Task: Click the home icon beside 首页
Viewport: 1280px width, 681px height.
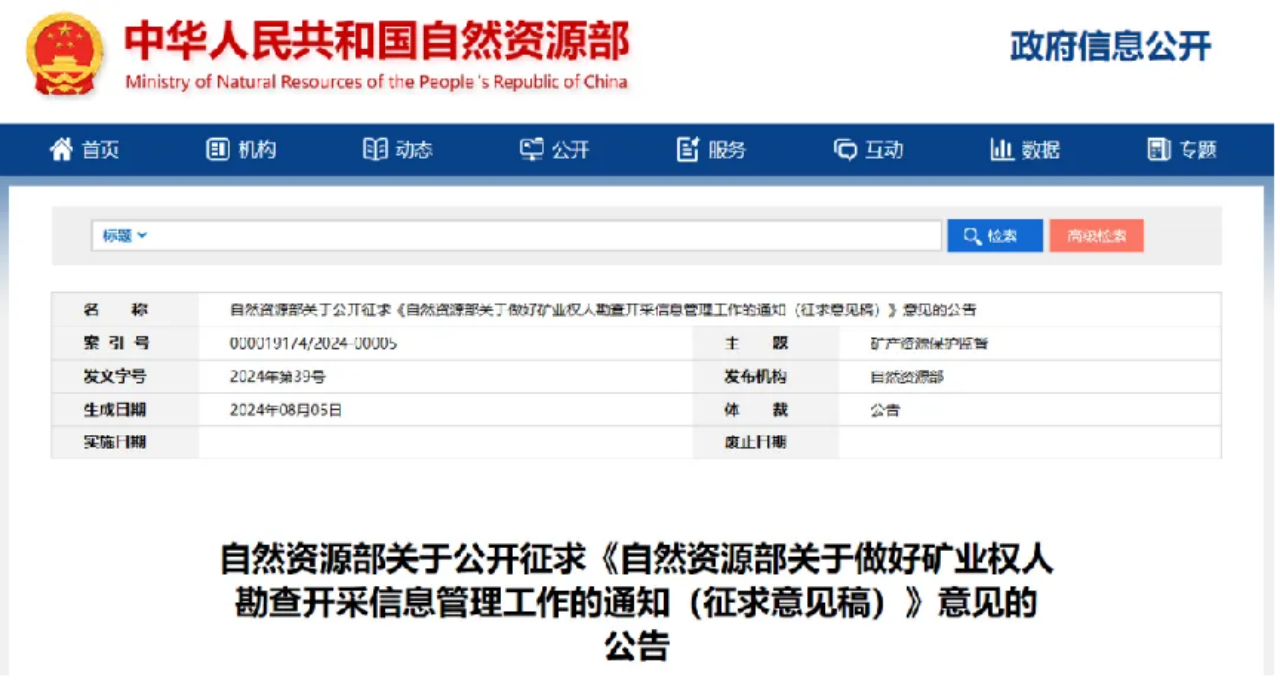Action: click(62, 150)
